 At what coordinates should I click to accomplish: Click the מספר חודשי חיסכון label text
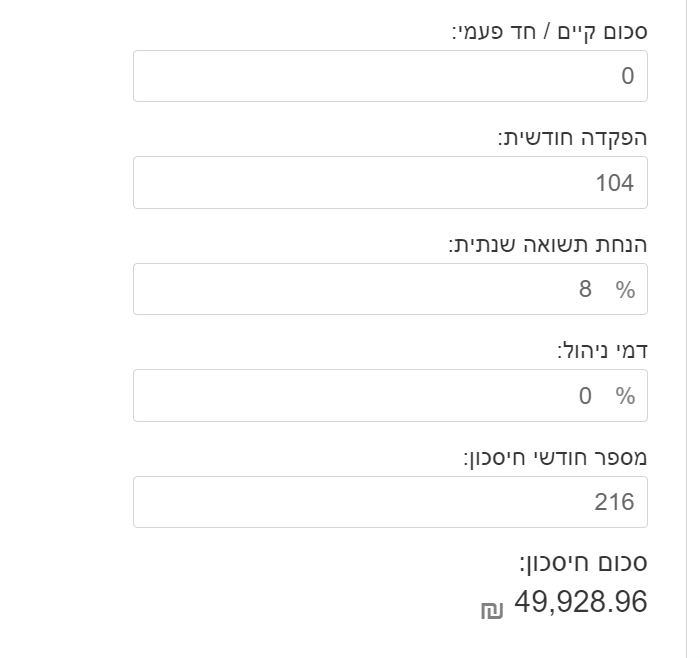(555, 458)
